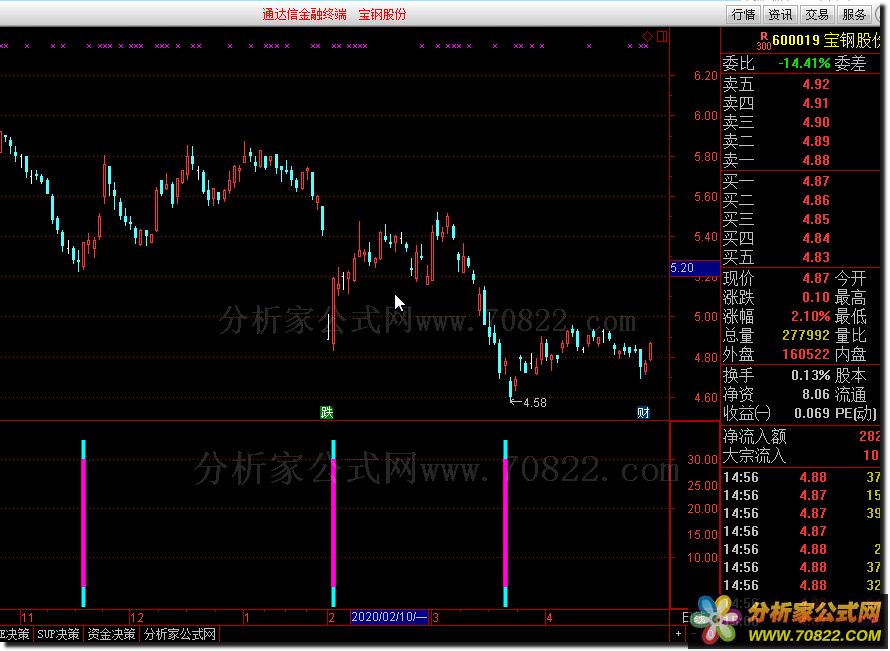This screenshot has height=651, width=890.
Task: Click the blue 财 marker on chart
Action: 643,412
